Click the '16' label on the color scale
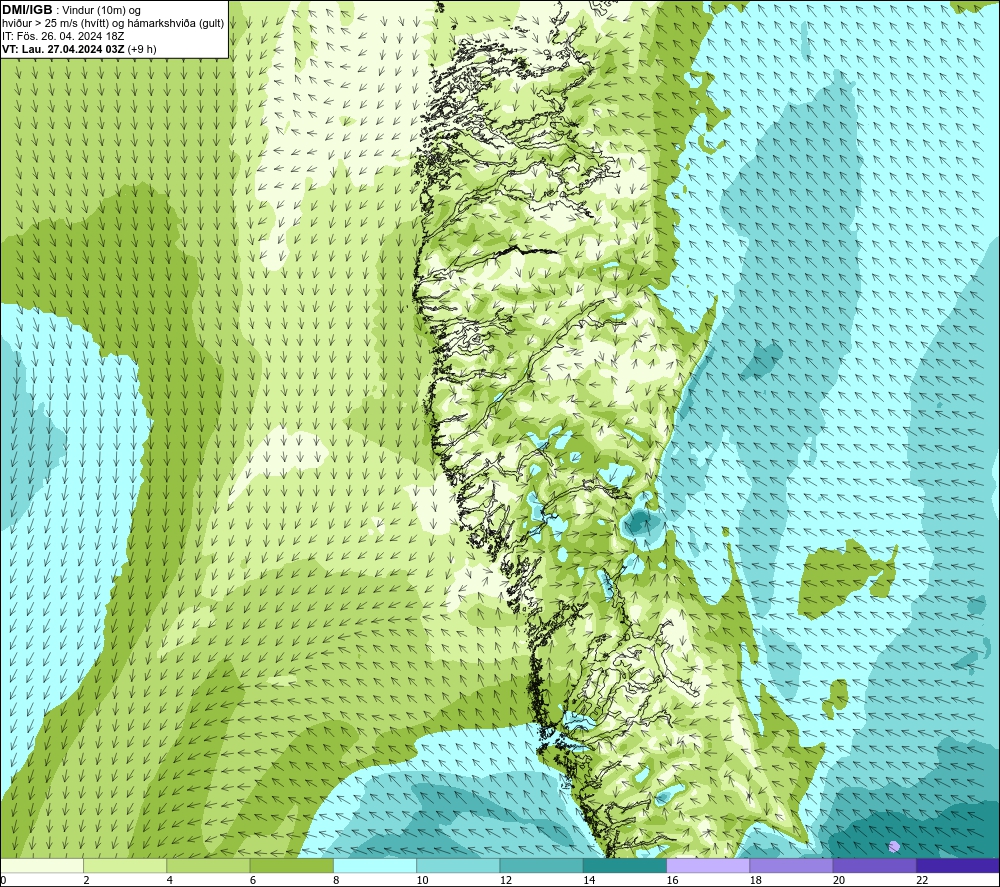This screenshot has height=887, width=1000. click(x=672, y=880)
